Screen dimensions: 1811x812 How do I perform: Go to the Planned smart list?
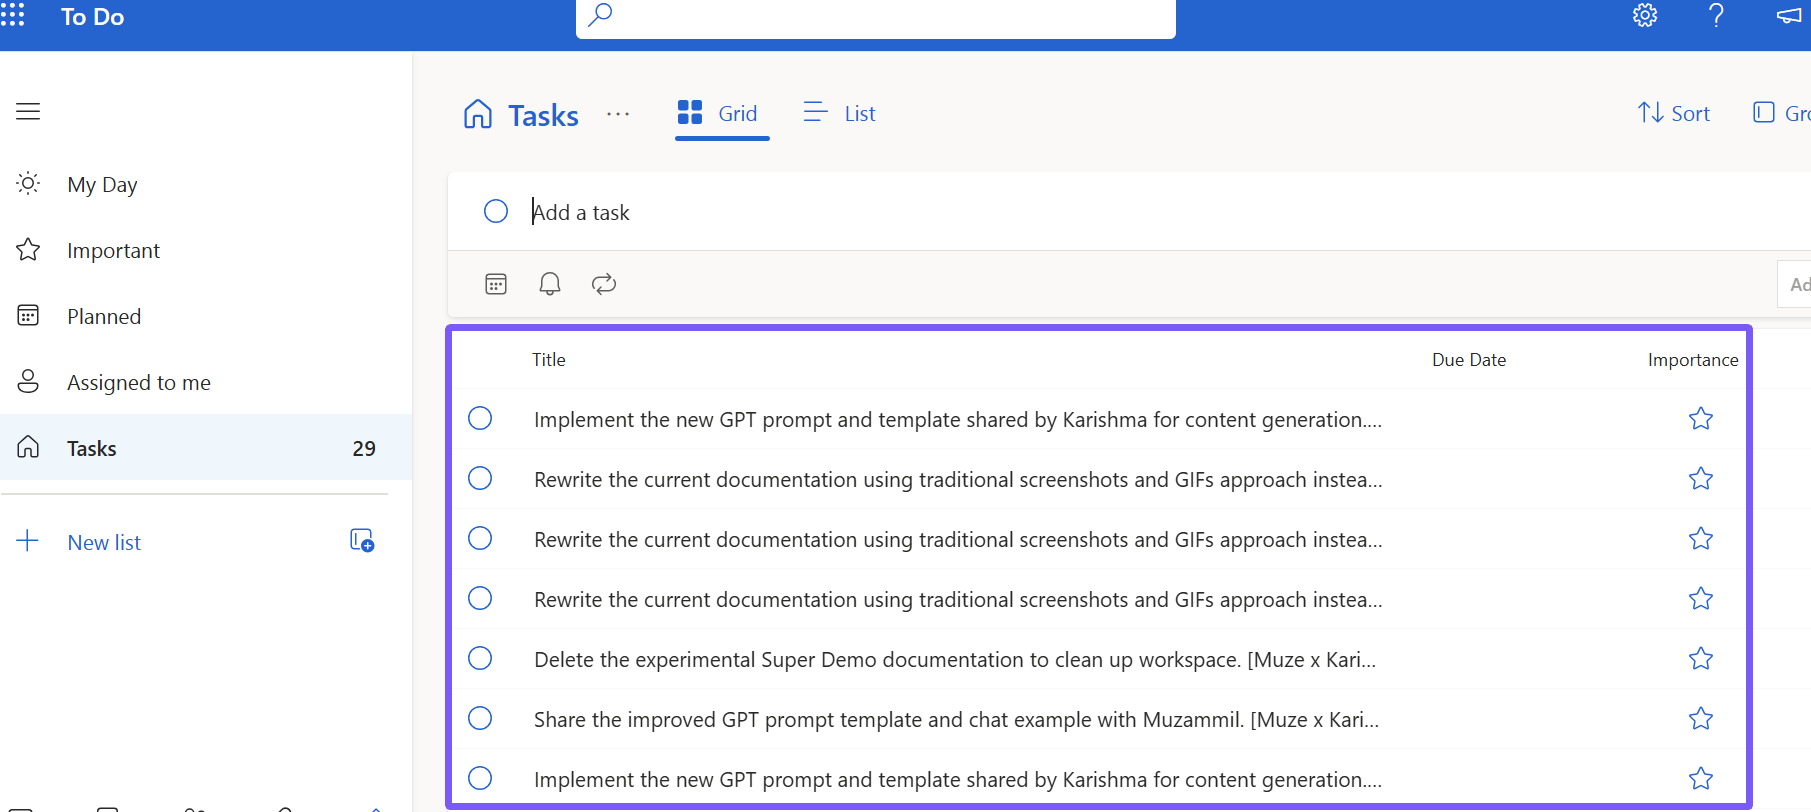click(x=103, y=315)
